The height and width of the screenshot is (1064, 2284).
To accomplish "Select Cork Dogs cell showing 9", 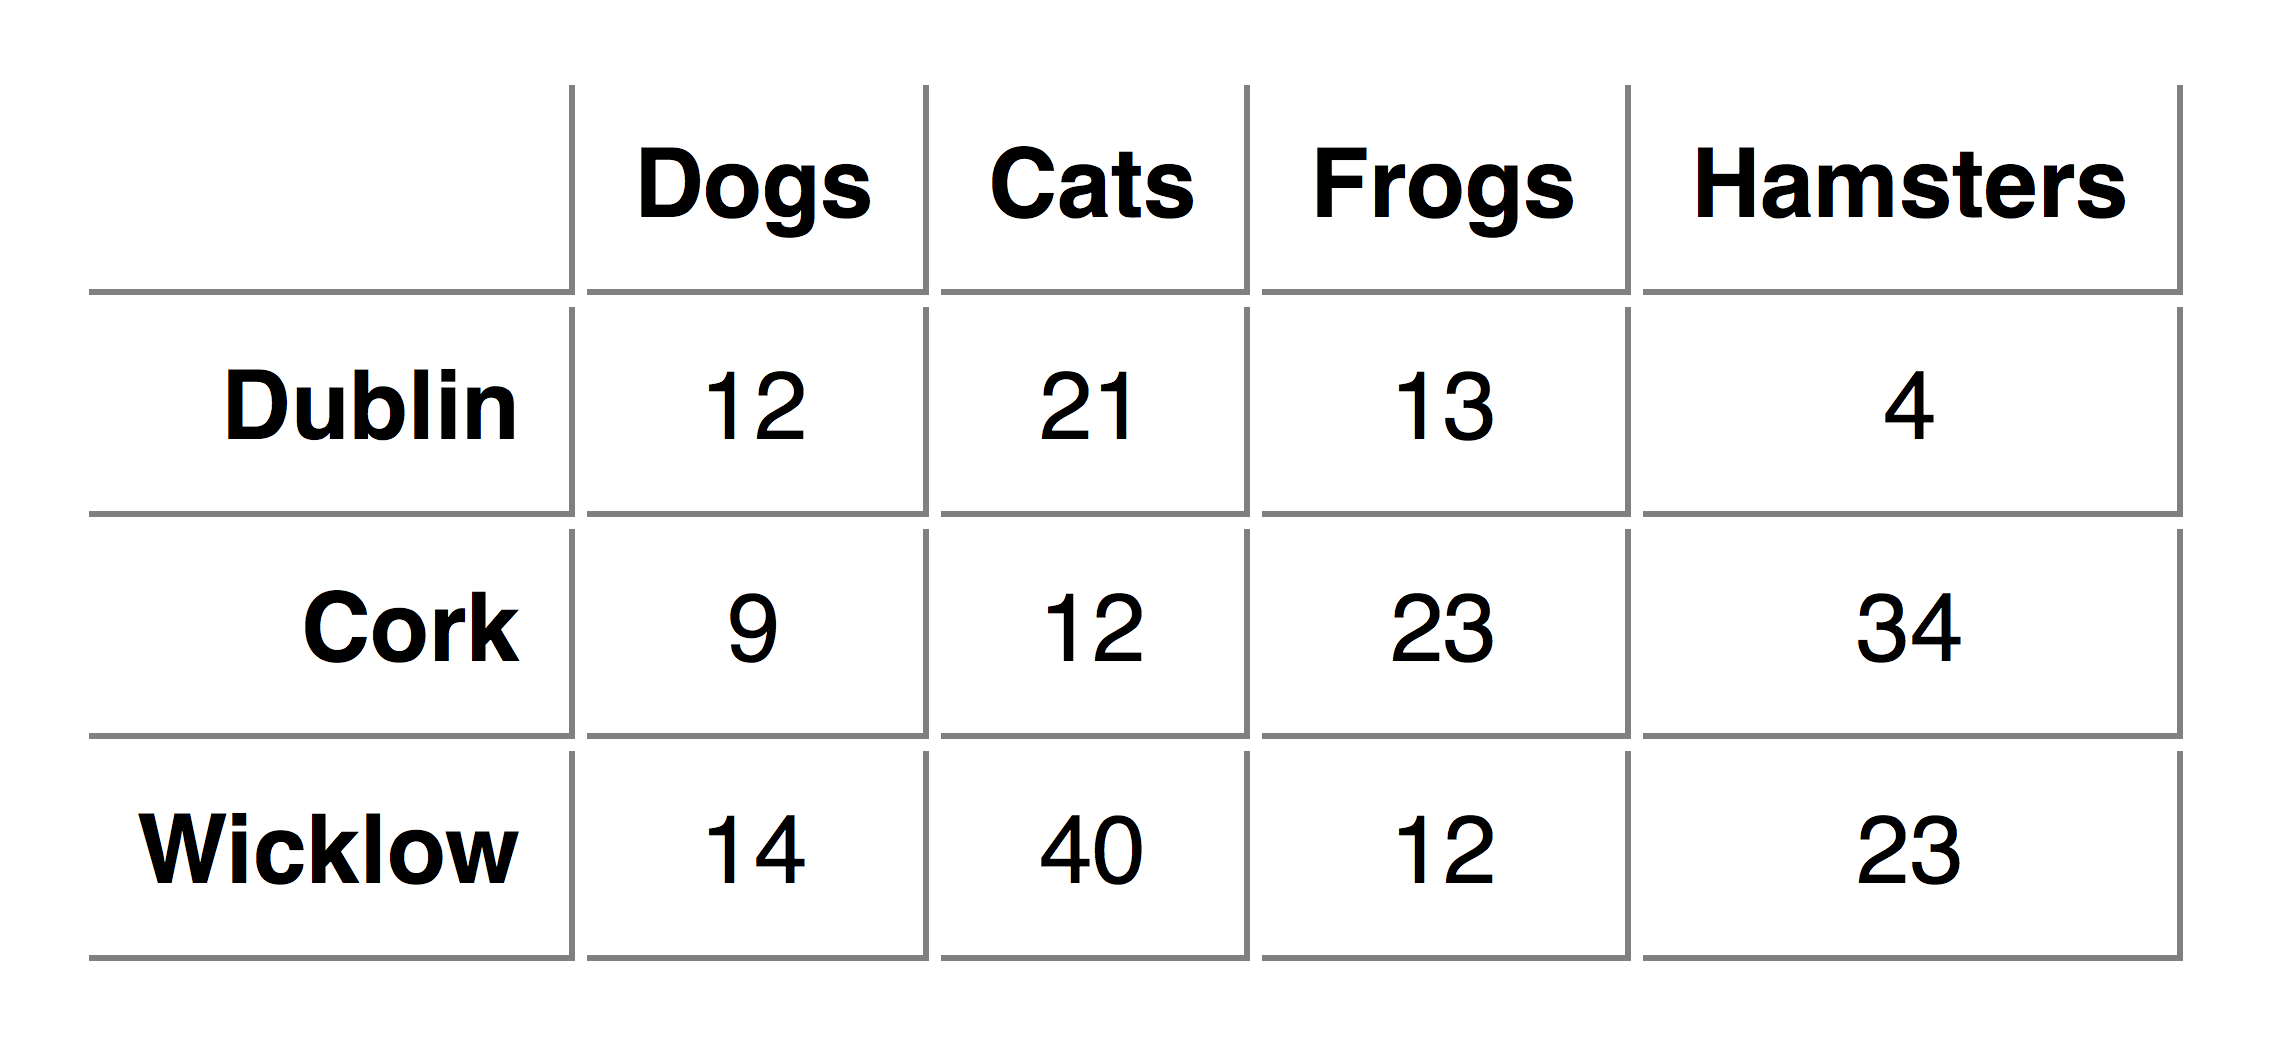I will tap(757, 633).
